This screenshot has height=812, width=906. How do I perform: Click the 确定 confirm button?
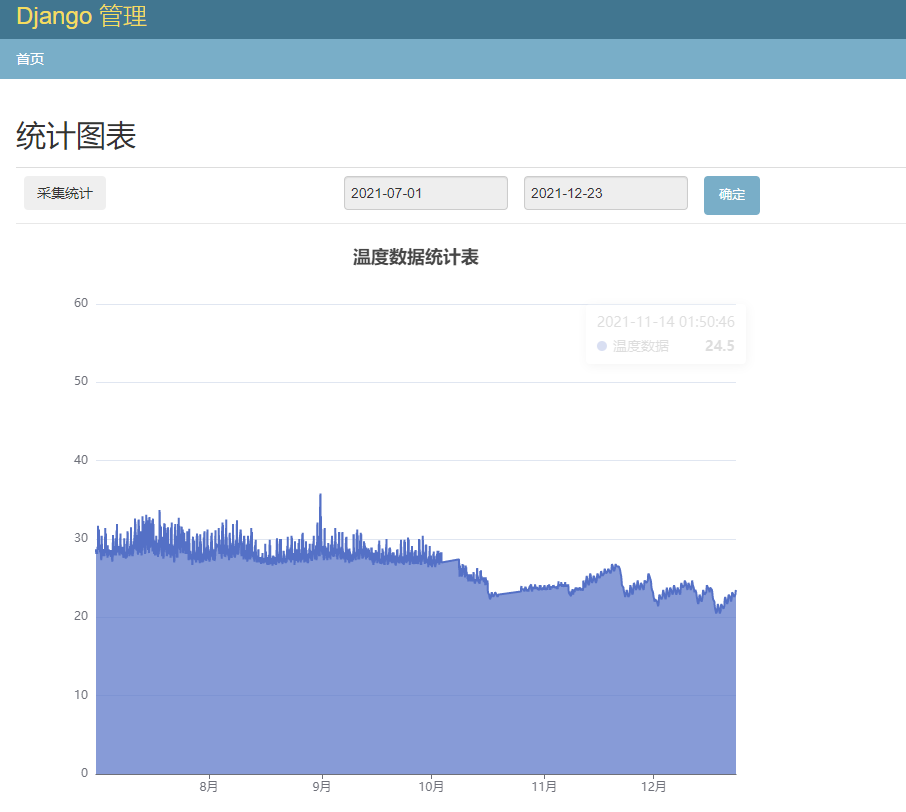(x=732, y=195)
